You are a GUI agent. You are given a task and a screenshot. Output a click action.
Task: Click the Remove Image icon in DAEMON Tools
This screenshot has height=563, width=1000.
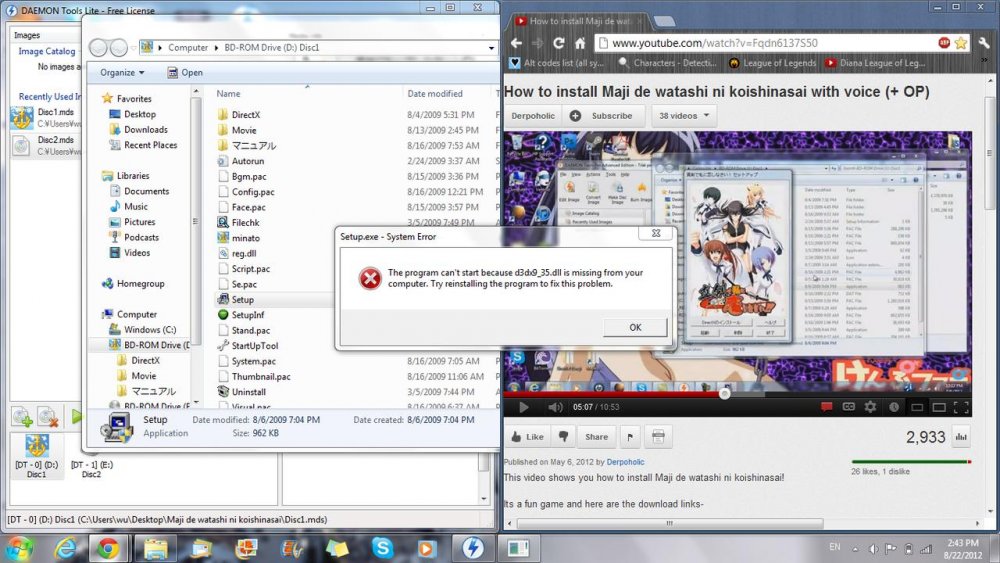tap(47, 415)
